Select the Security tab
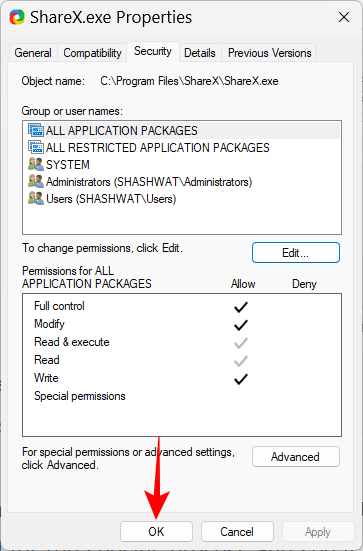This screenshot has width=363, height=551. tap(153, 51)
